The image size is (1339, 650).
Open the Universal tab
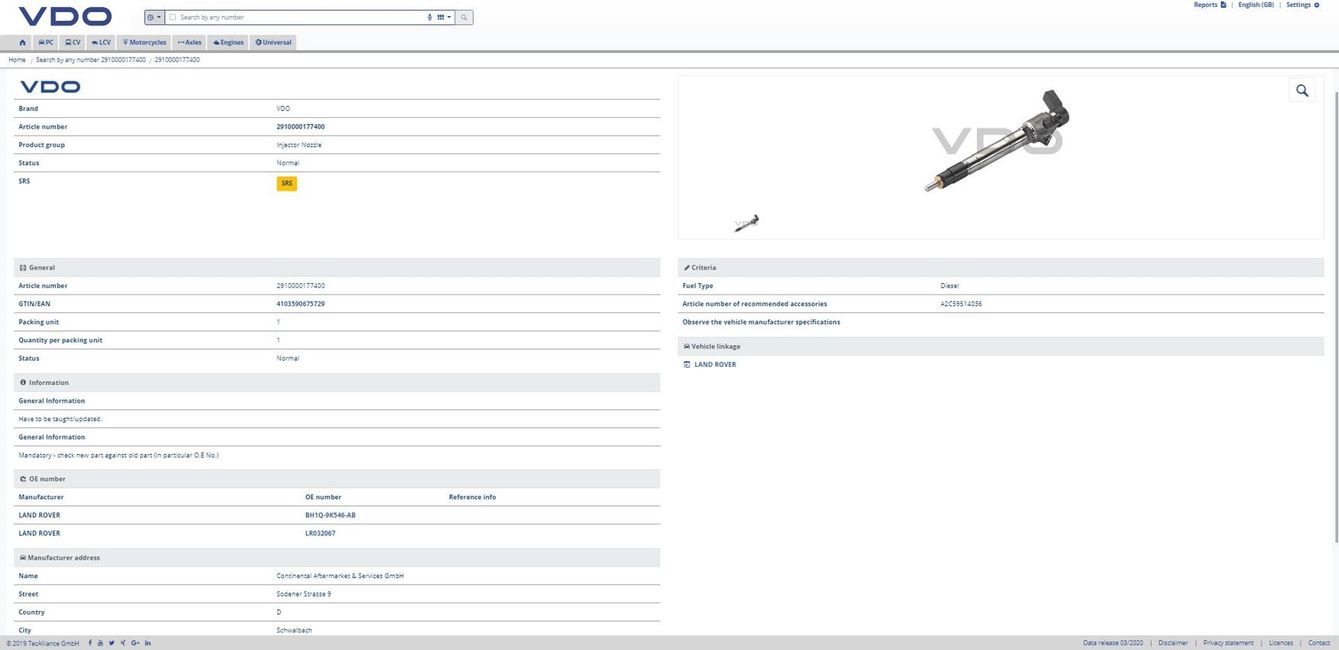pos(273,42)
